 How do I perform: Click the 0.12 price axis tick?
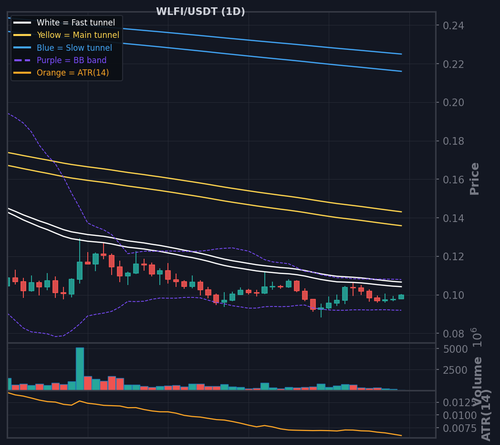[453, 257]
